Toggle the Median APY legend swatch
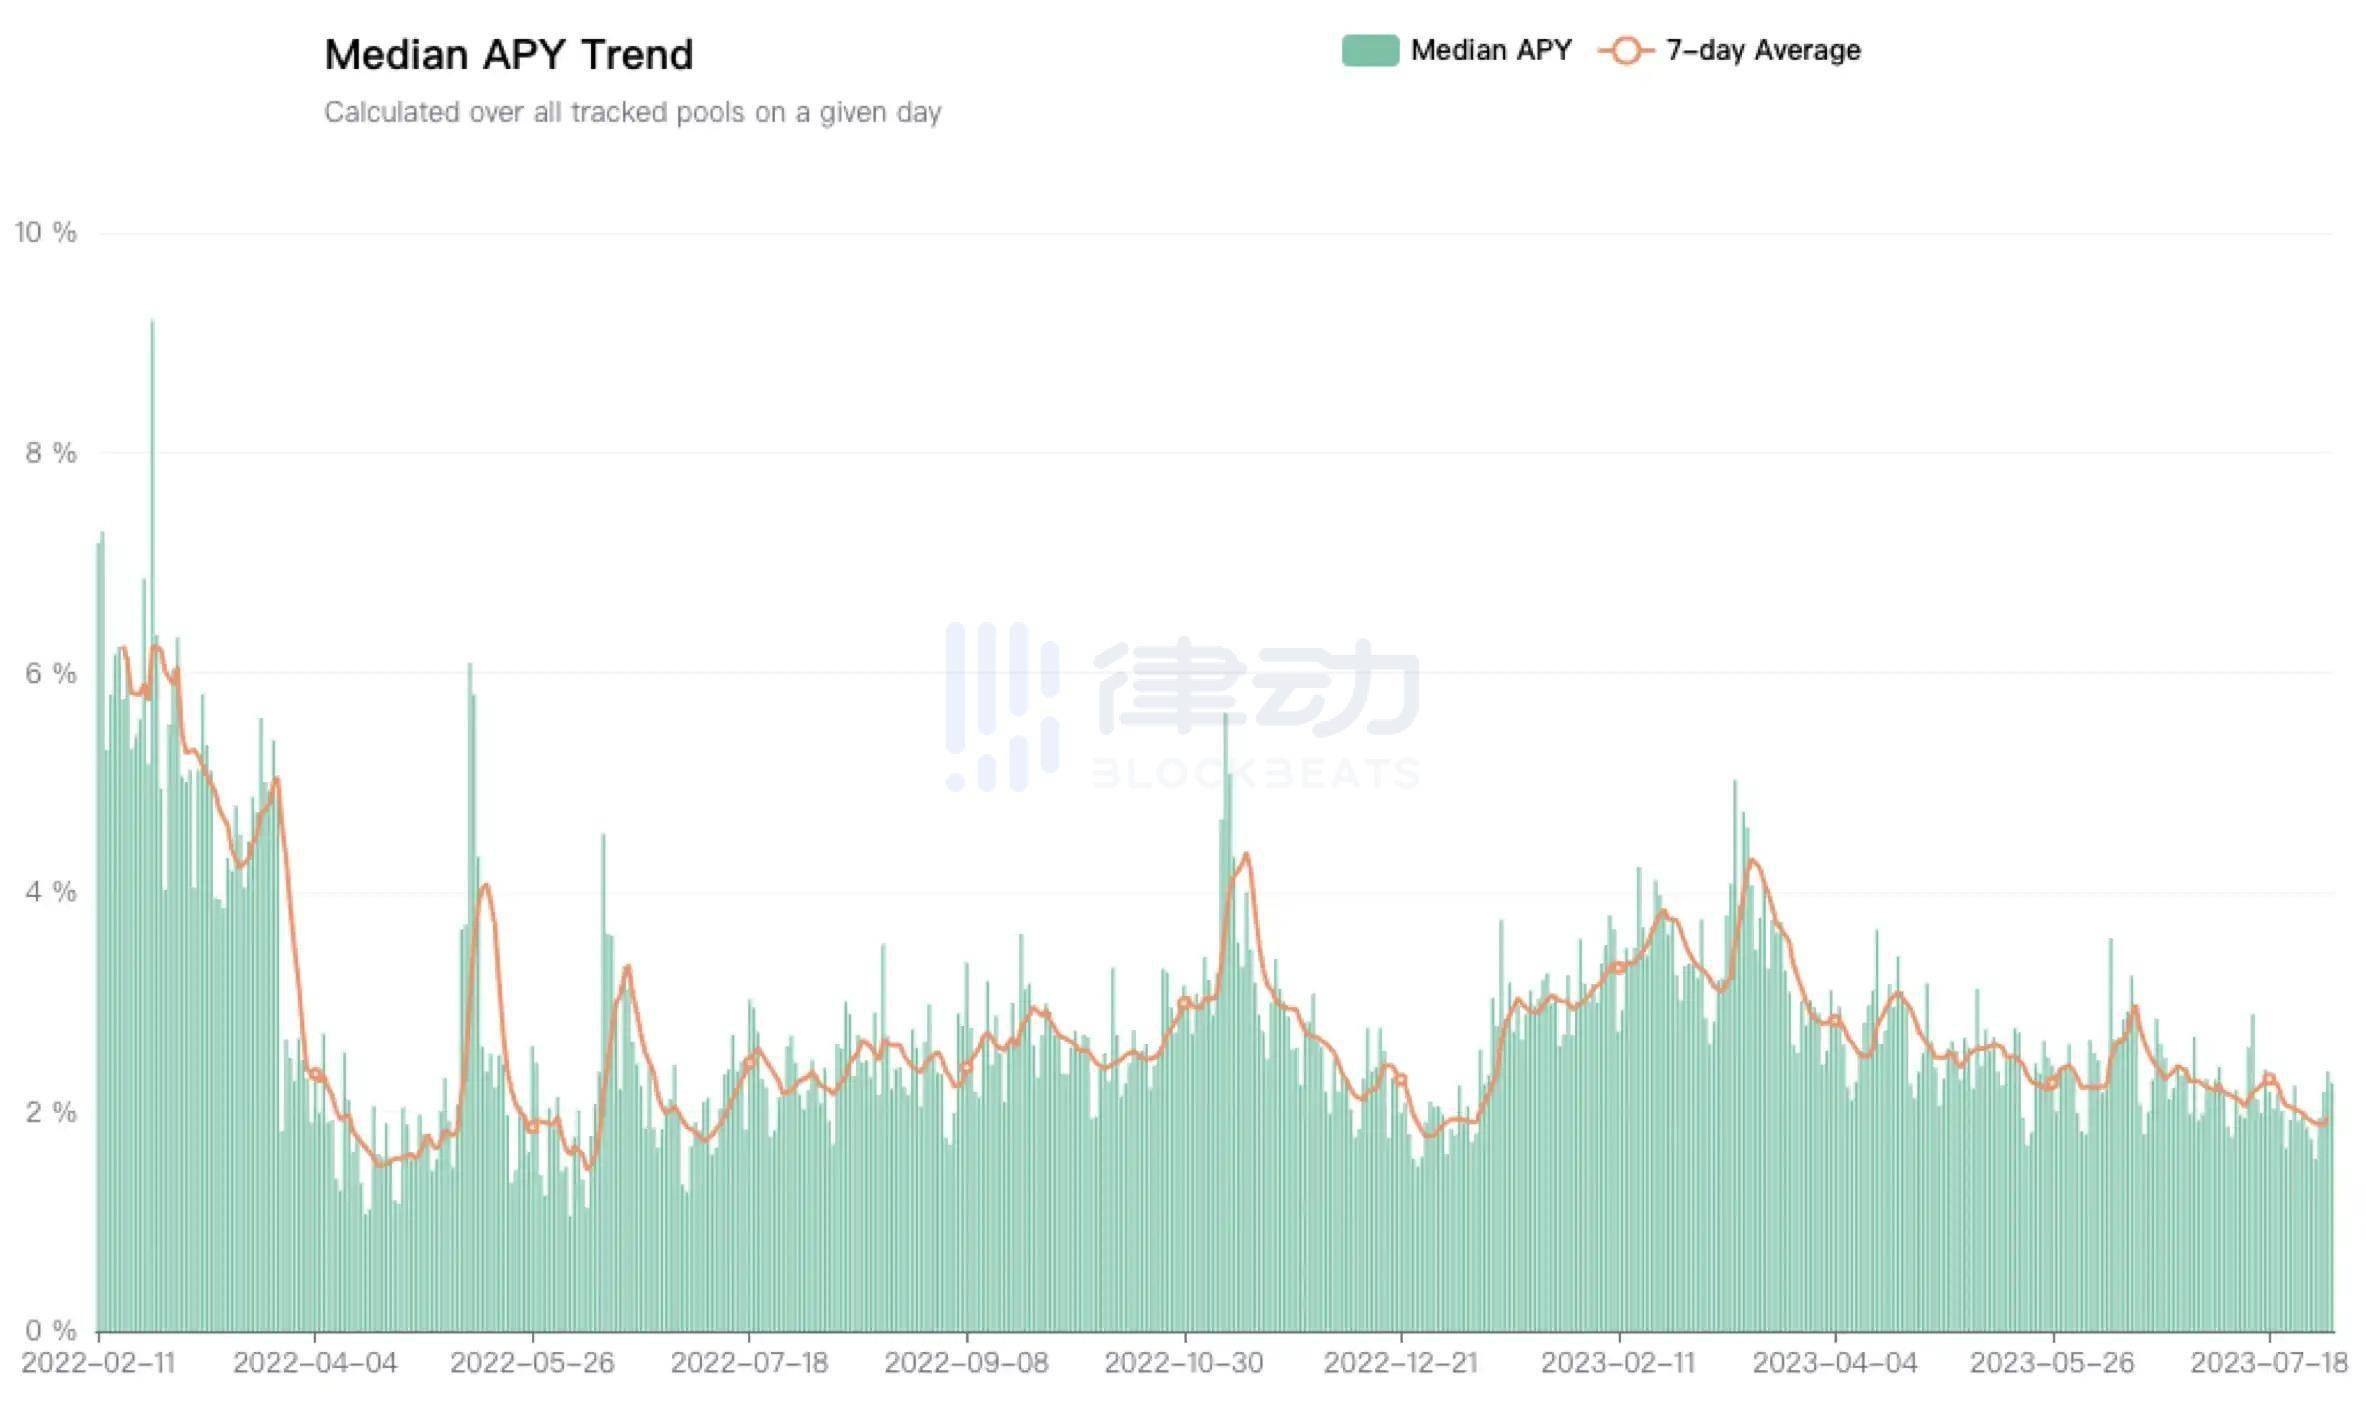 click(x=1369, y=50)
